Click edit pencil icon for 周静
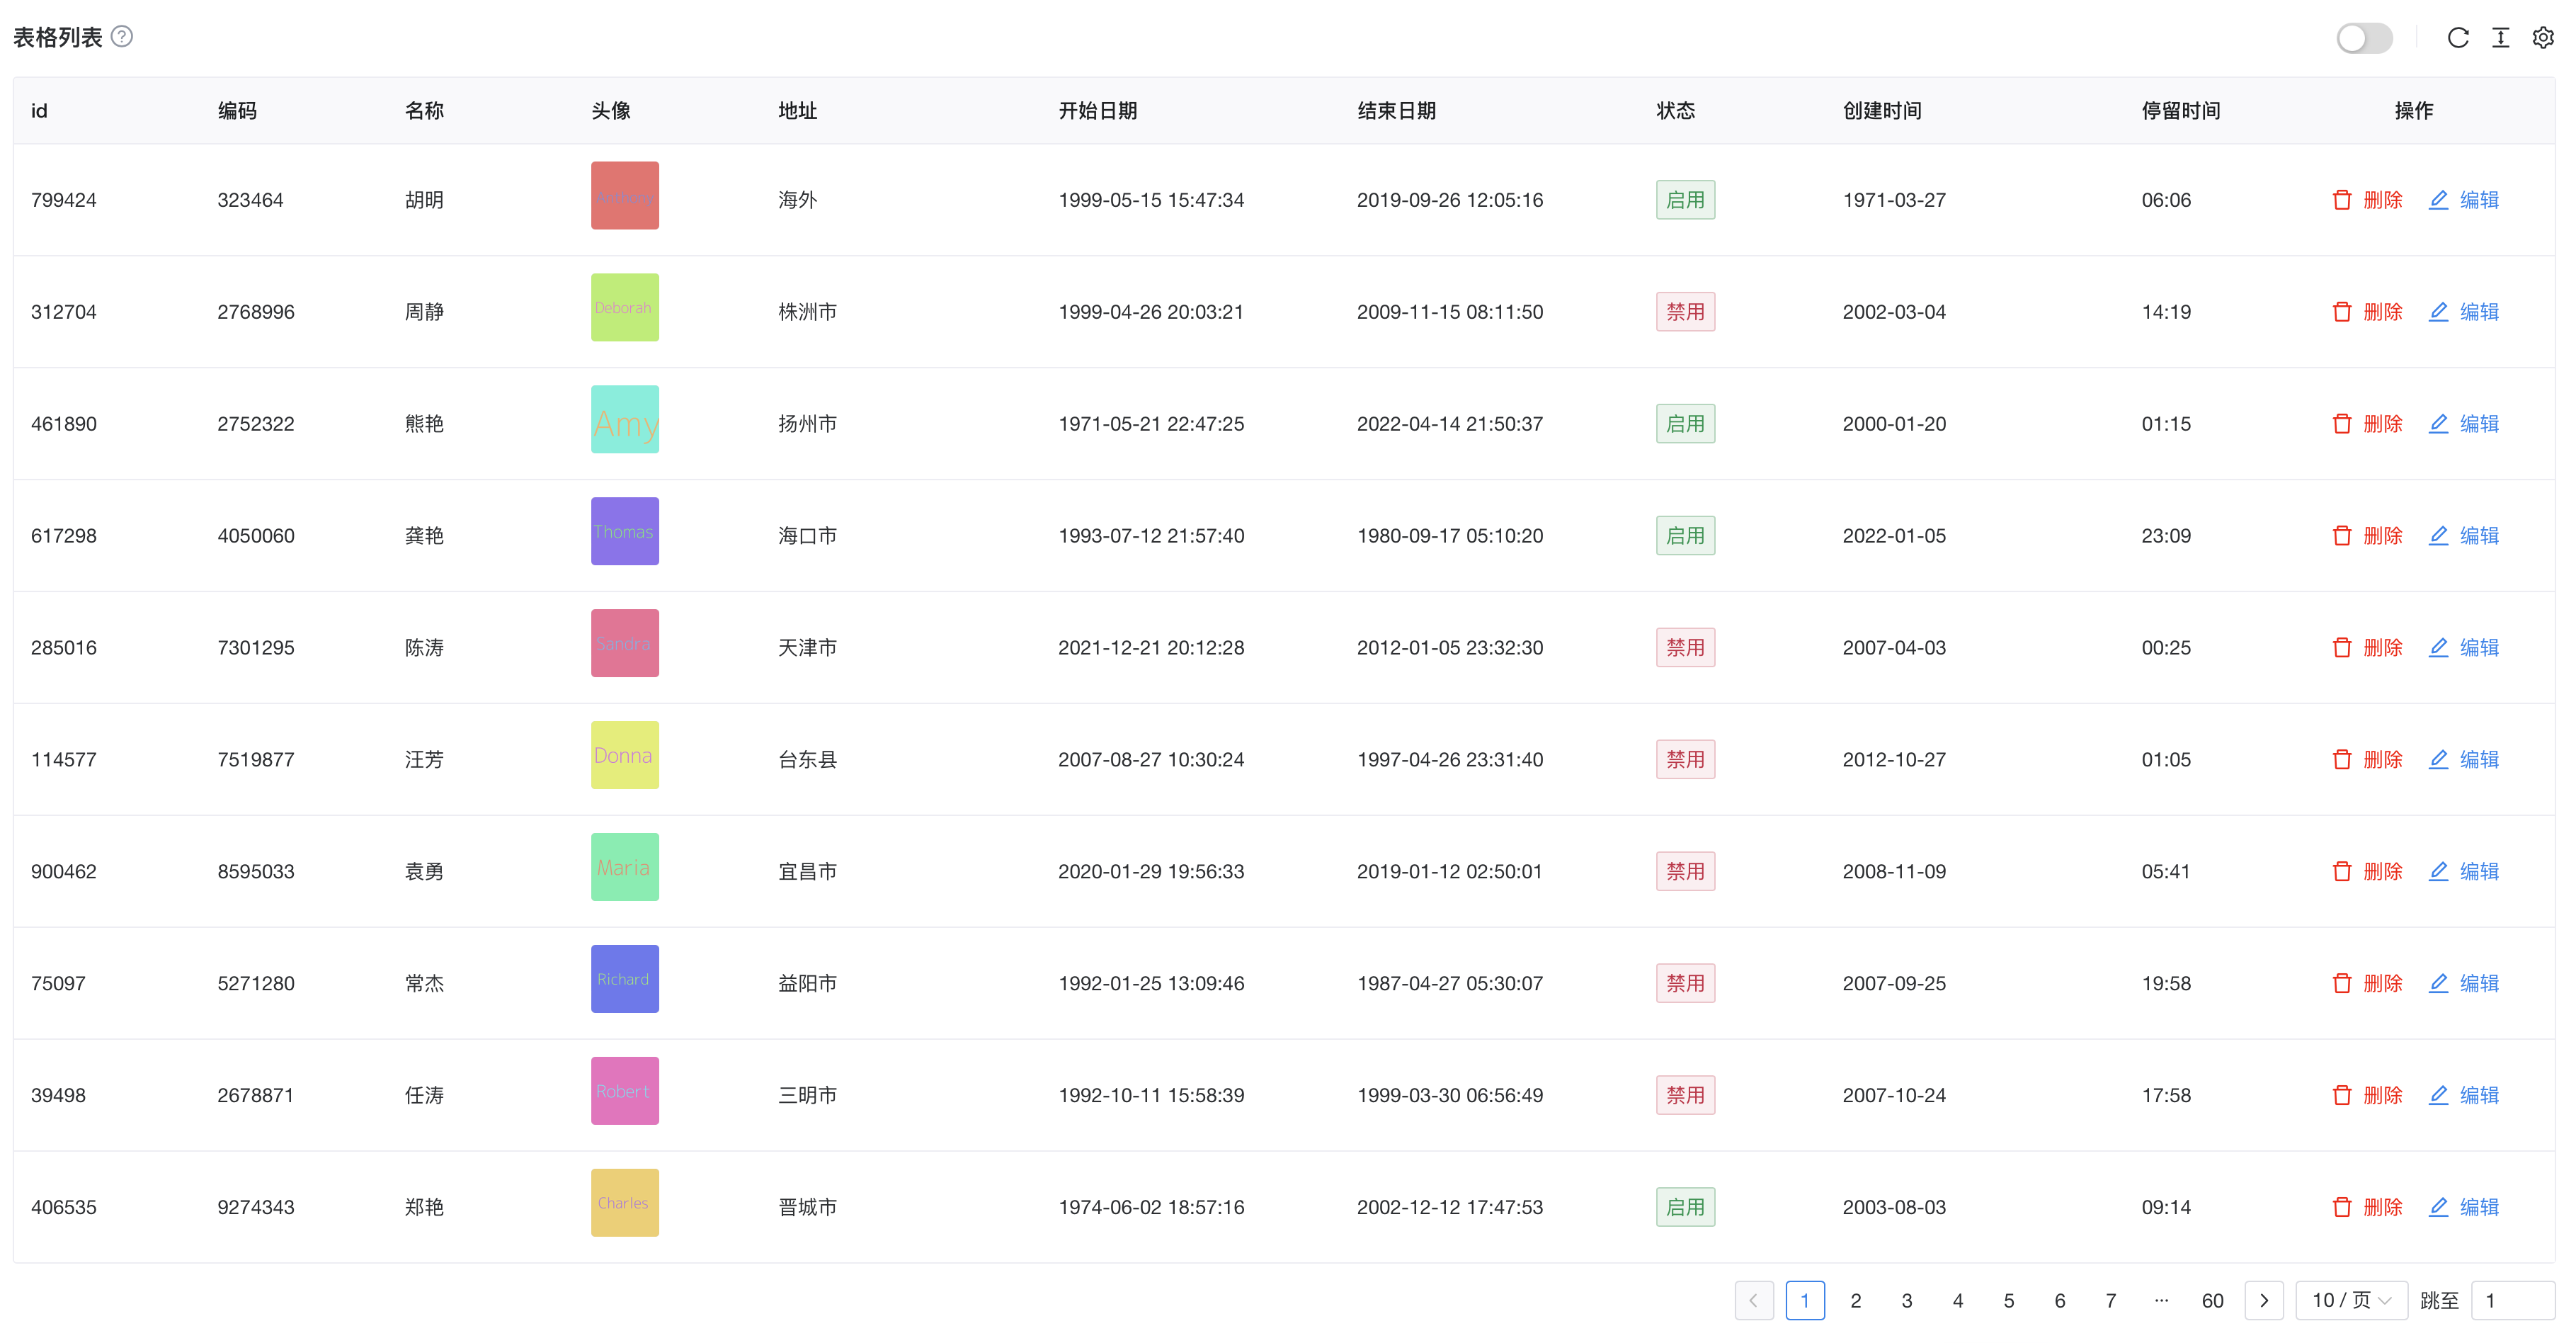 (2438, 312)
